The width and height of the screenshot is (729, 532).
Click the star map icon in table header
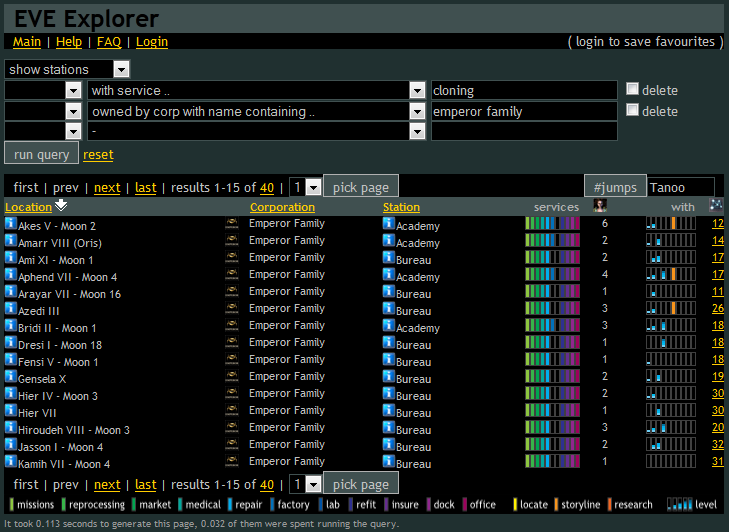point(716,205)
